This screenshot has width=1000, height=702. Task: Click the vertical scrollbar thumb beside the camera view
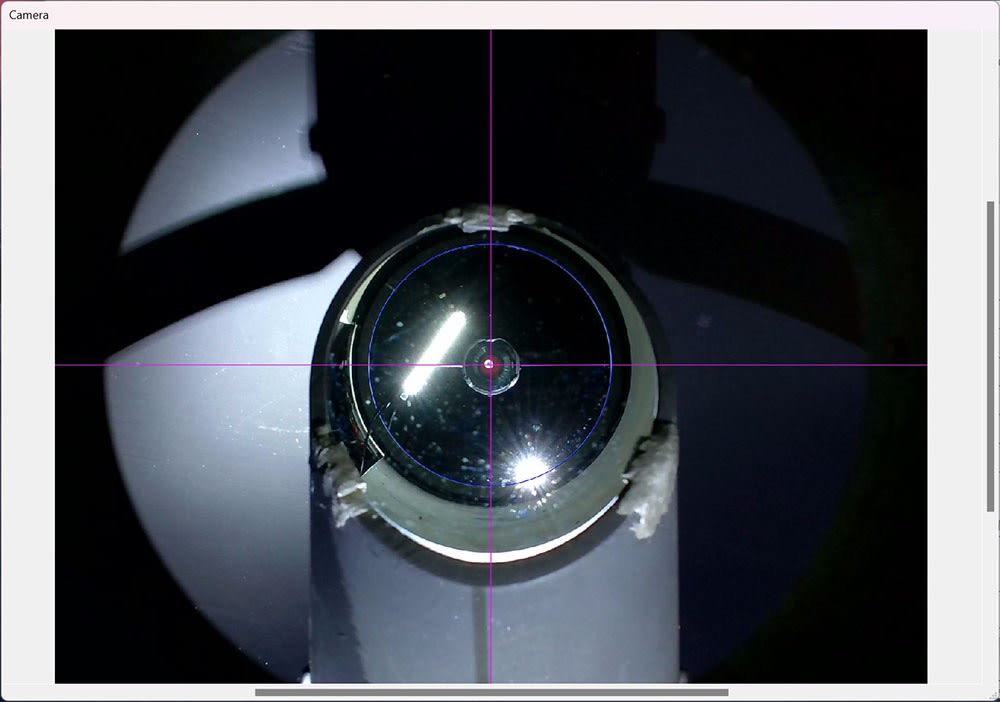coord(990,356)
